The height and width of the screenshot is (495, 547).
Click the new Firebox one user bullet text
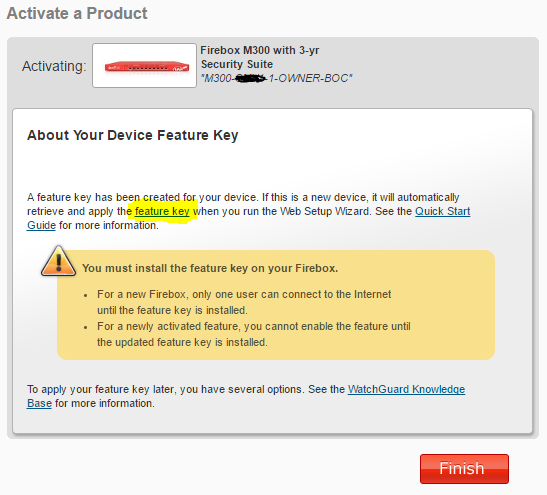pyautogui.click(x=244, y=302)
